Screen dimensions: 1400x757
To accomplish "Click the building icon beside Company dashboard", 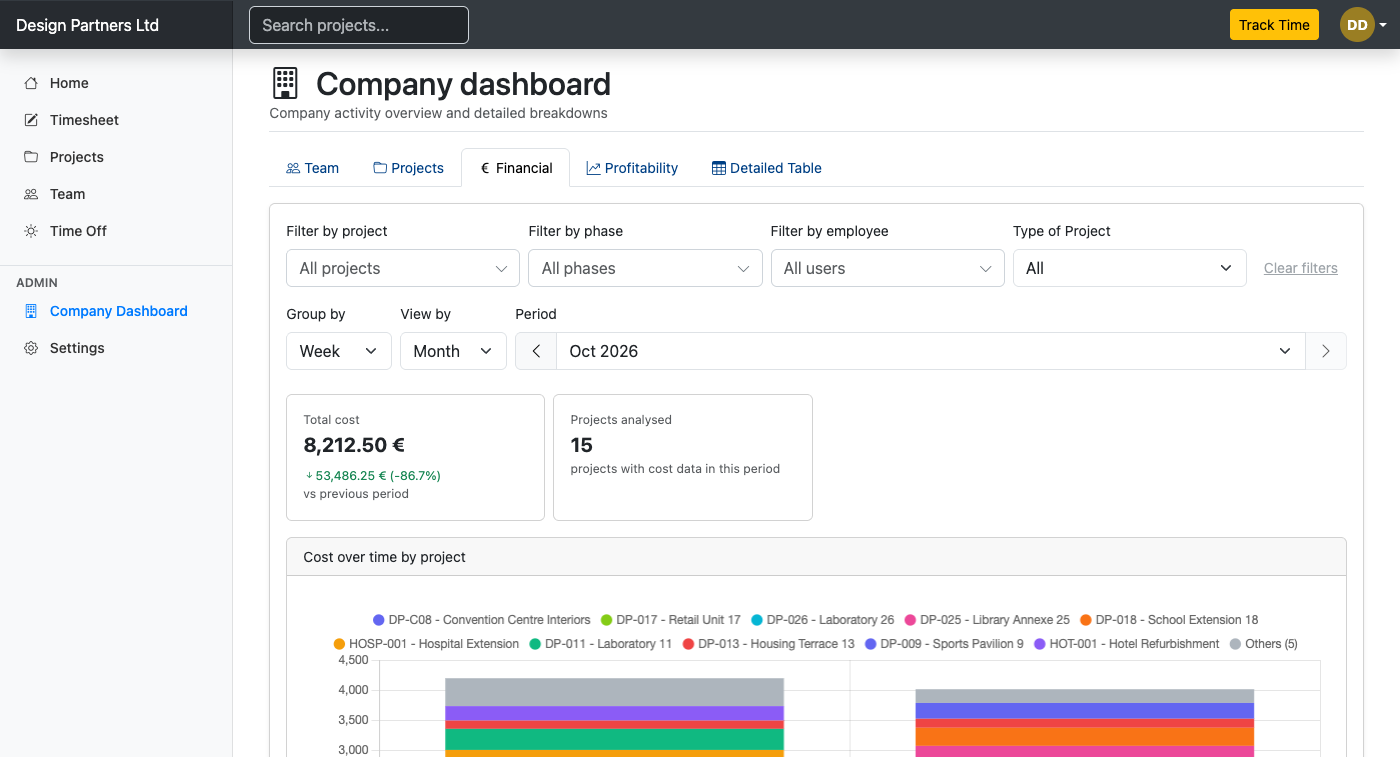I will [285, 83].
